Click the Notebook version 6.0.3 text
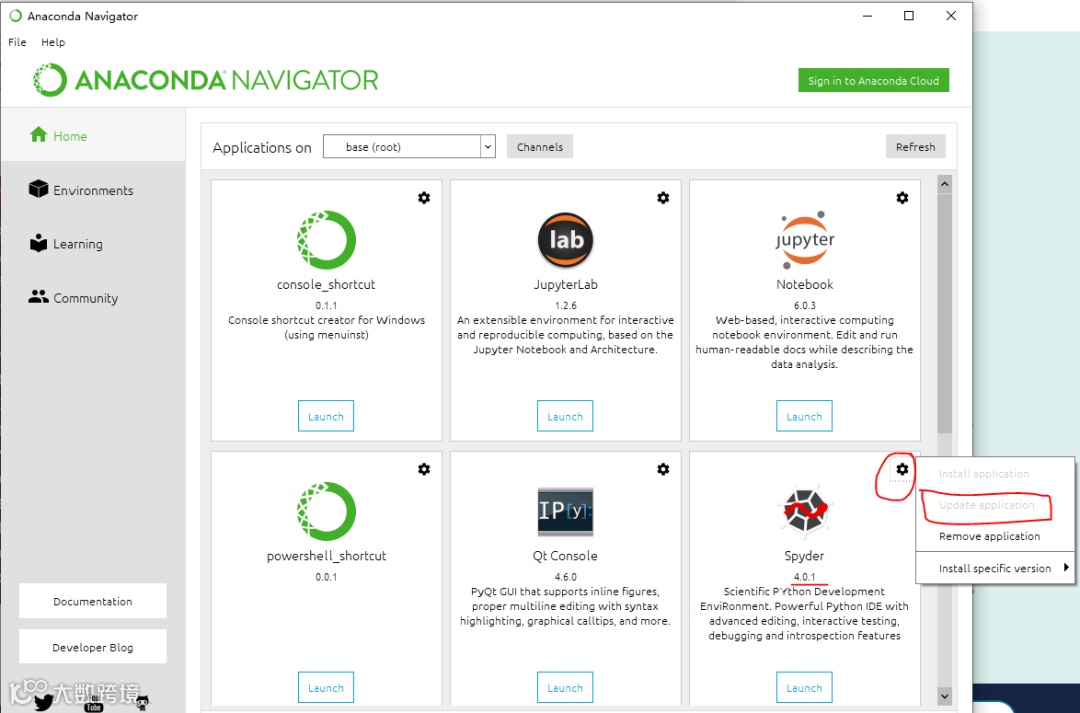Image resolution: width=1080 pixels, height=713 pixels. click(804, 305)
